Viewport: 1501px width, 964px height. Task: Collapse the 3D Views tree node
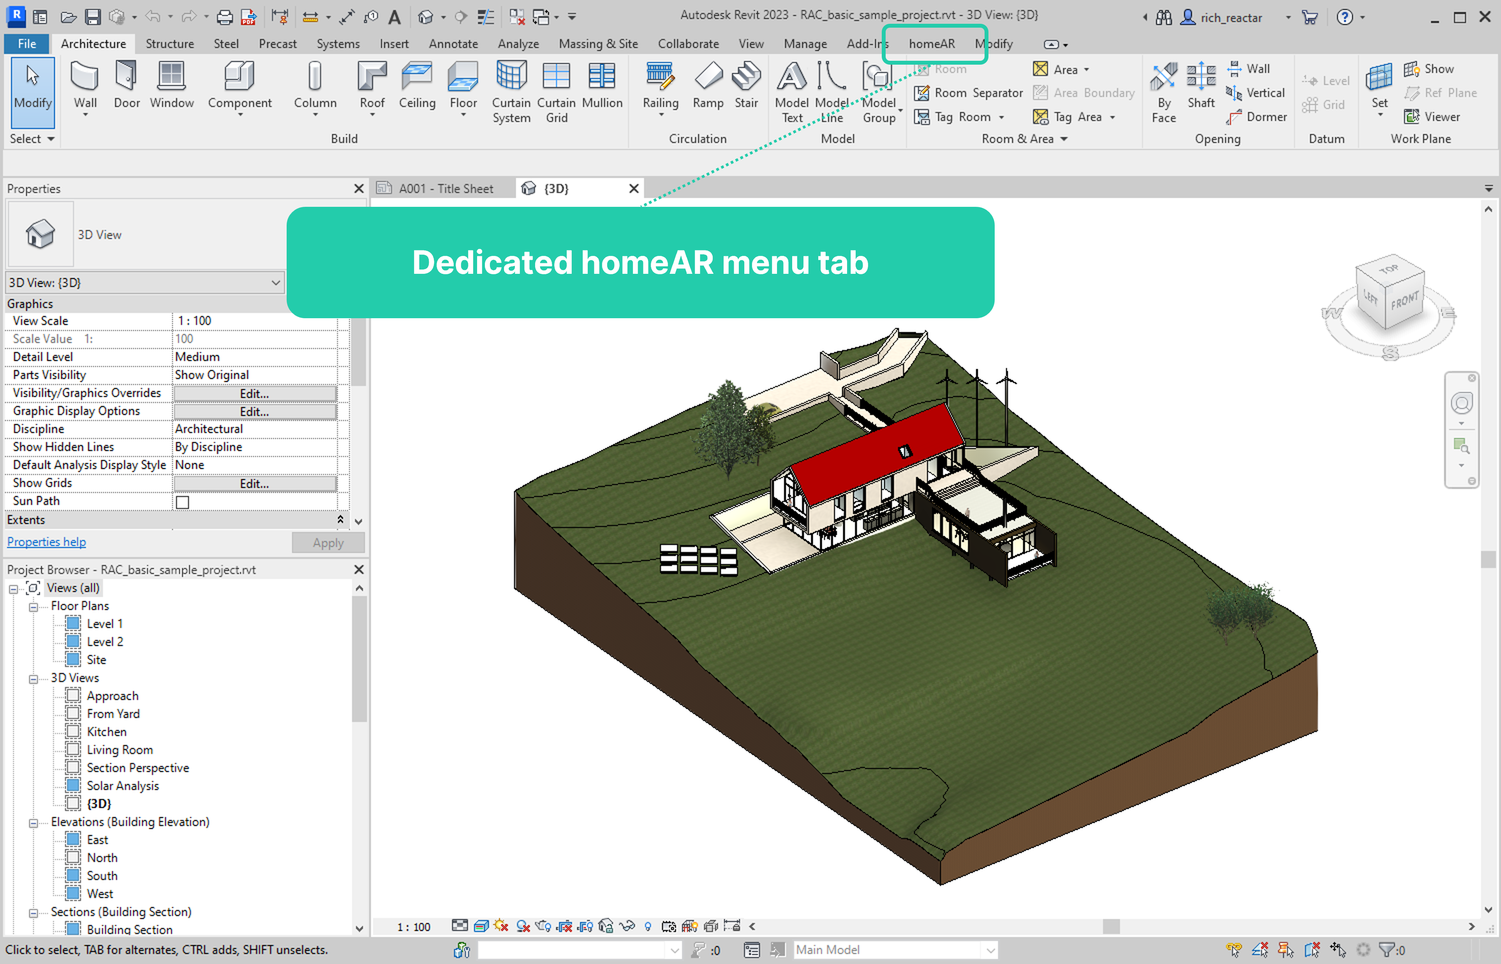click(33, 678)
